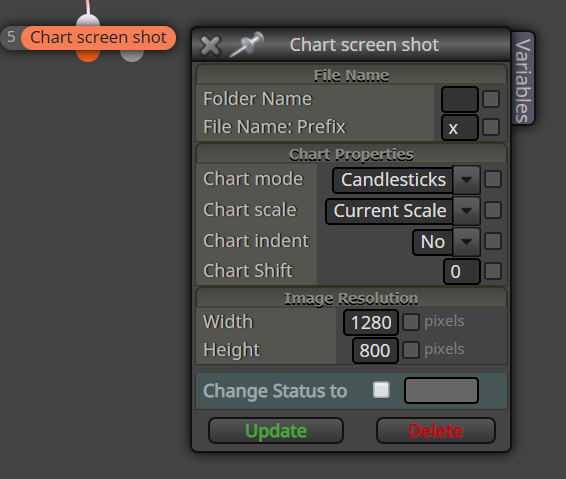The image size is (566, 479).
Task: Tick the checkbox beside File Name: Prefix
Action: coord(491,127)
